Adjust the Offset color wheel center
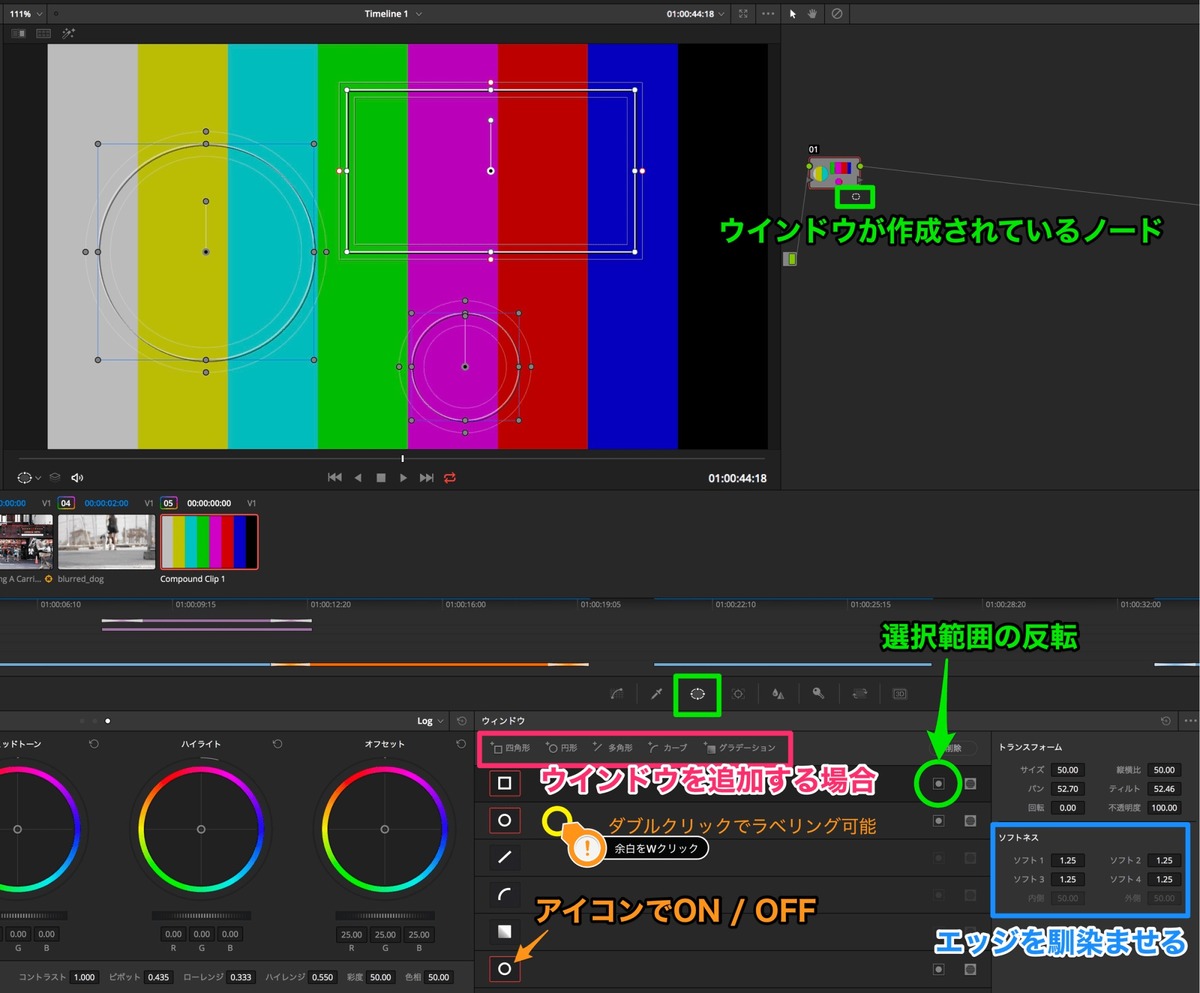 [384, 829]
